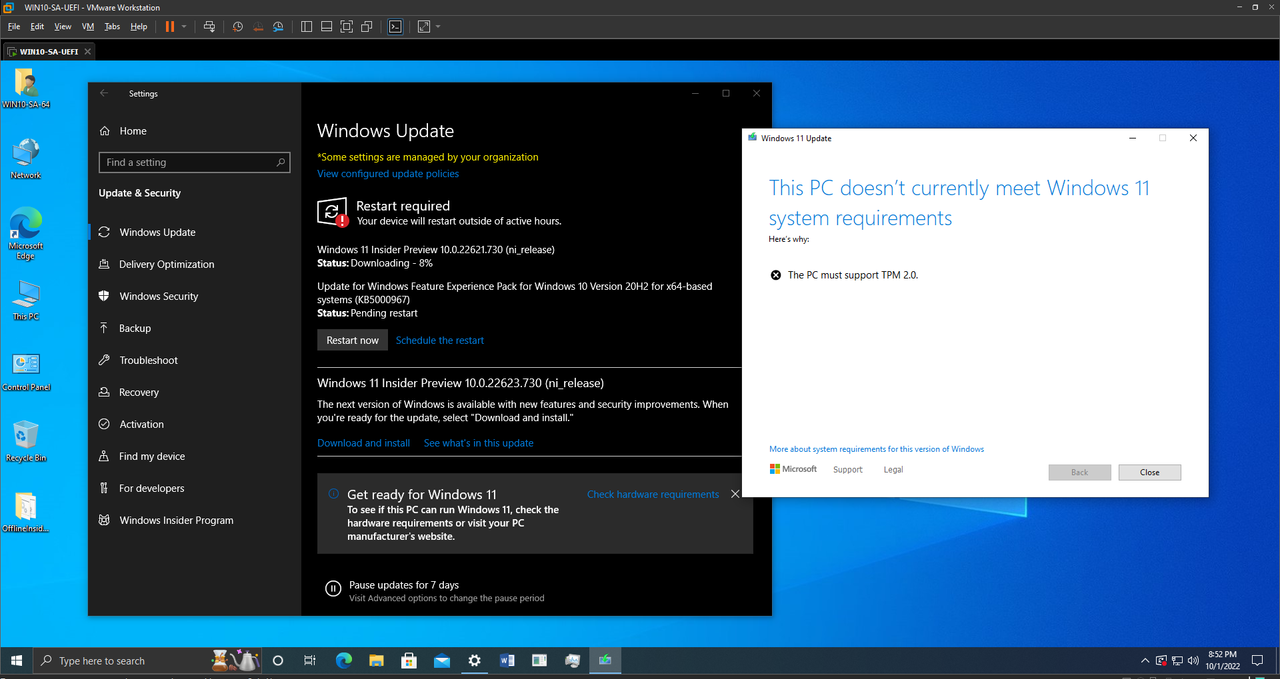Open Find my device settings

[x=151, y=456]
